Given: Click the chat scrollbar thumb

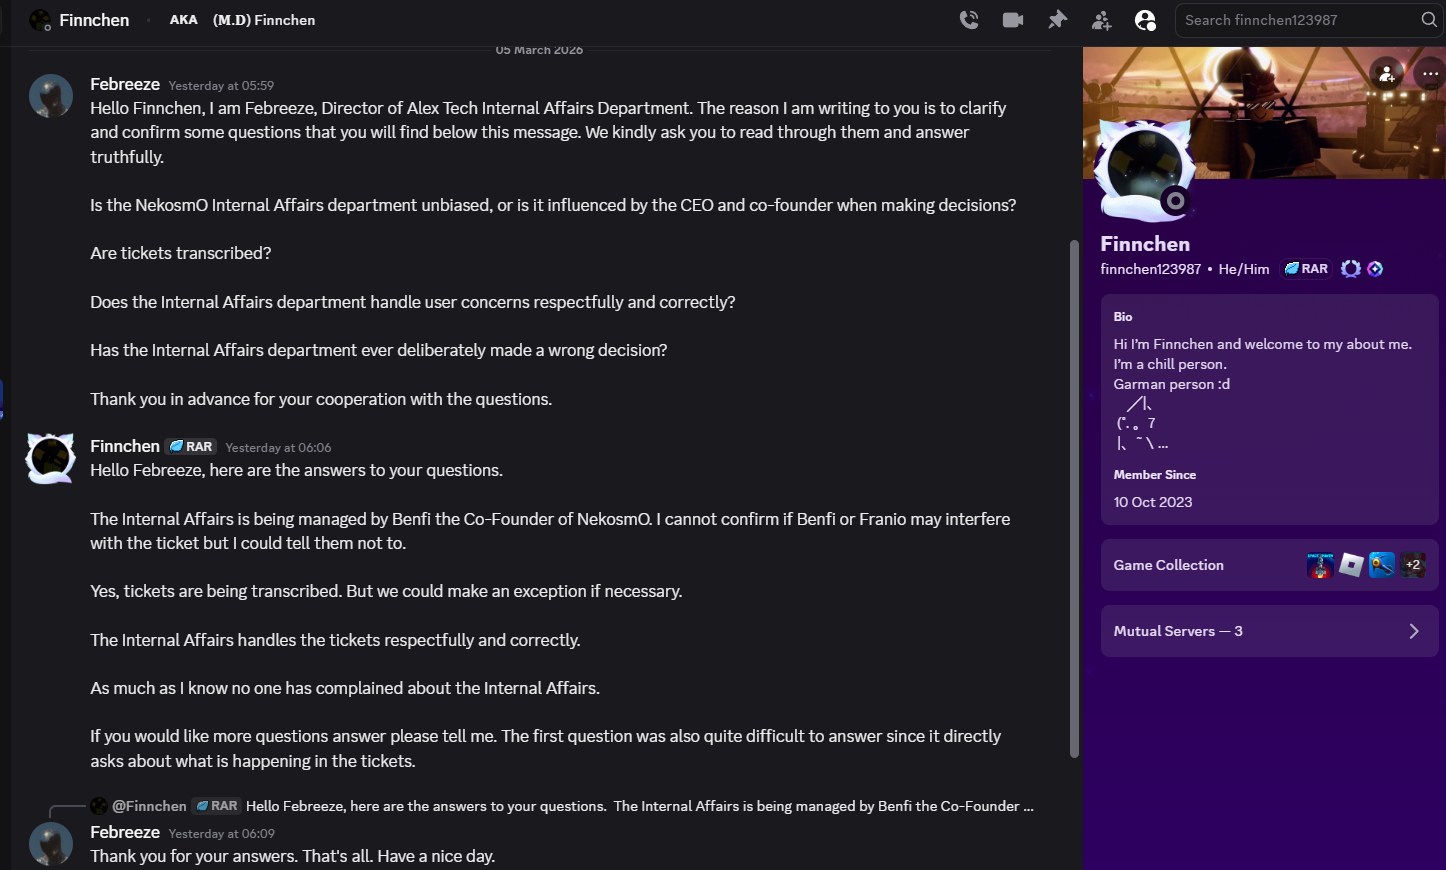Looking at the screenshot, I should point(1074,500).
